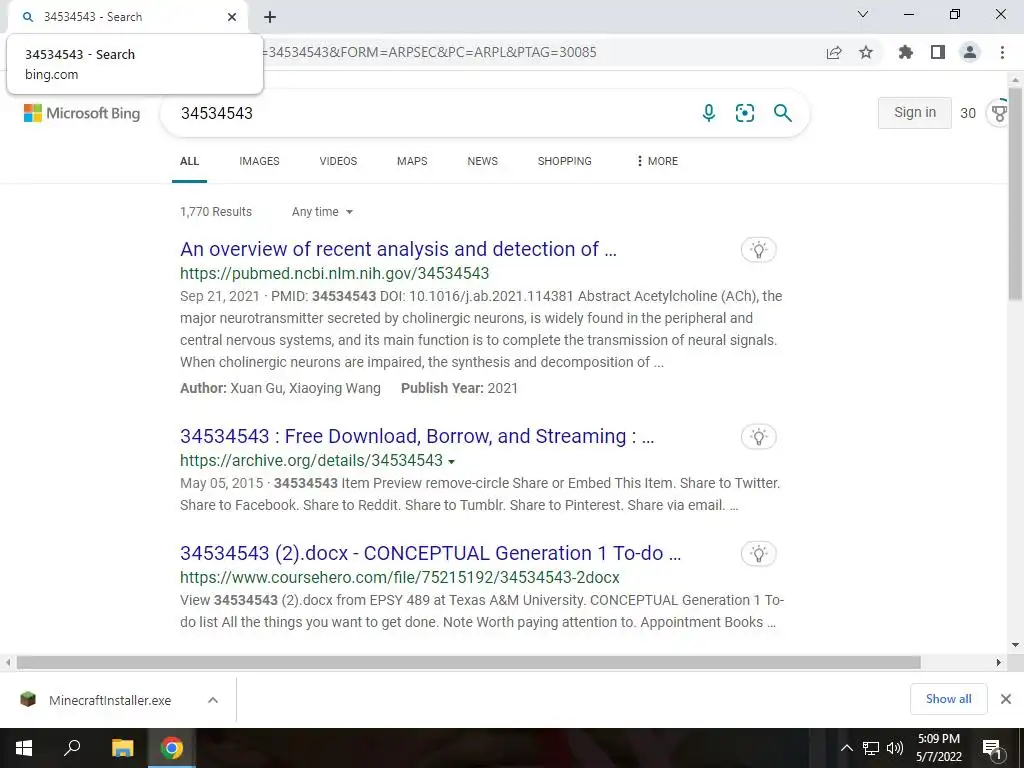Click the archive.org/details URL link

click(x=312, y=460)
